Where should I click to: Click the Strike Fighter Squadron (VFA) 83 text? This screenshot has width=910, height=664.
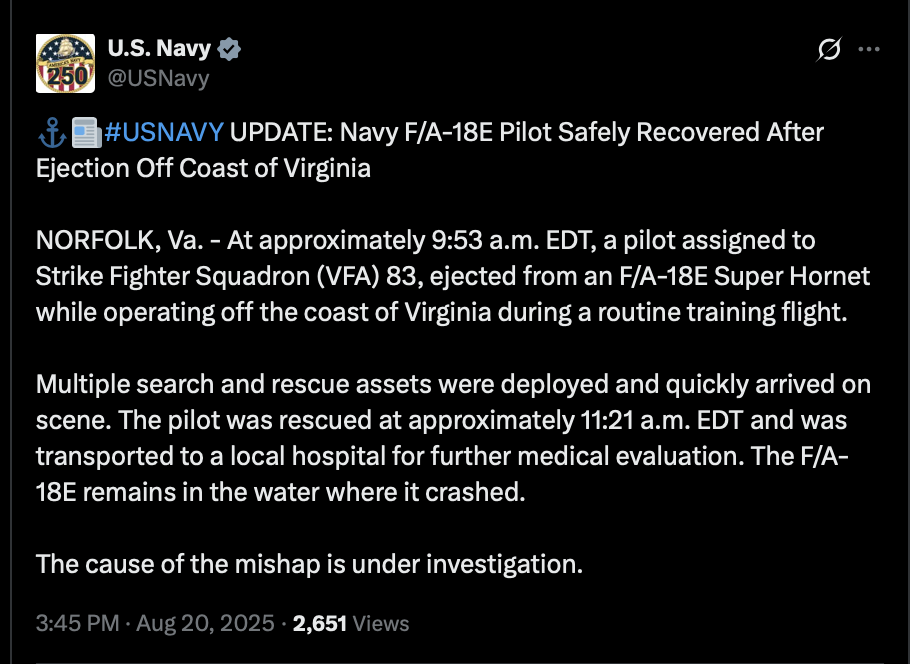point(226,276)
